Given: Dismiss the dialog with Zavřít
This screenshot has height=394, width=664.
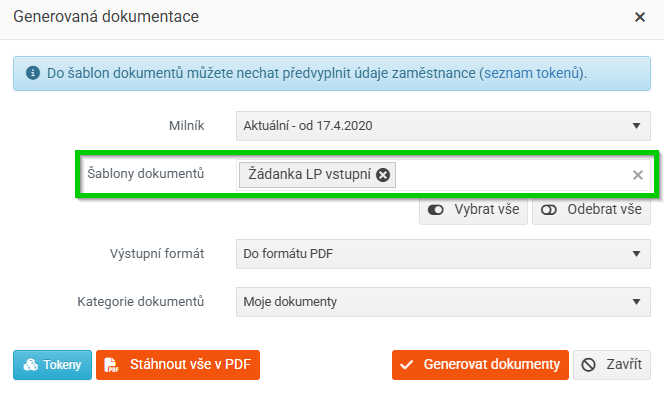Looking at the screenshot, I should (612, 365).
